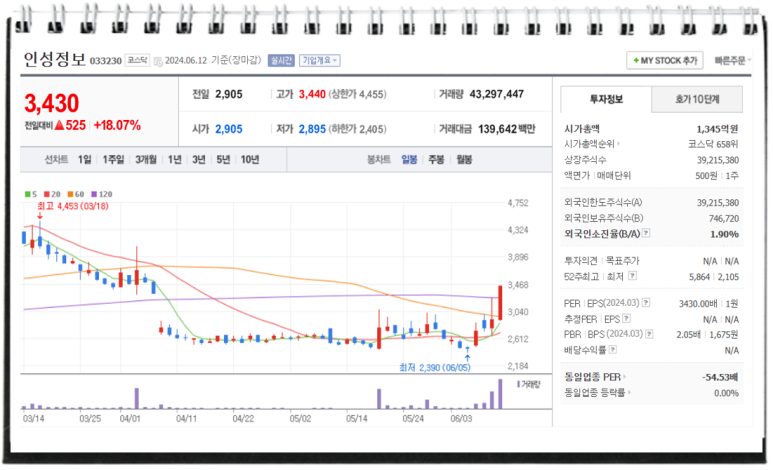The height and width of the screenshot is (470, 773).
Task: Click the help icon next to PBR BPS
Action: tap(649, 334)
